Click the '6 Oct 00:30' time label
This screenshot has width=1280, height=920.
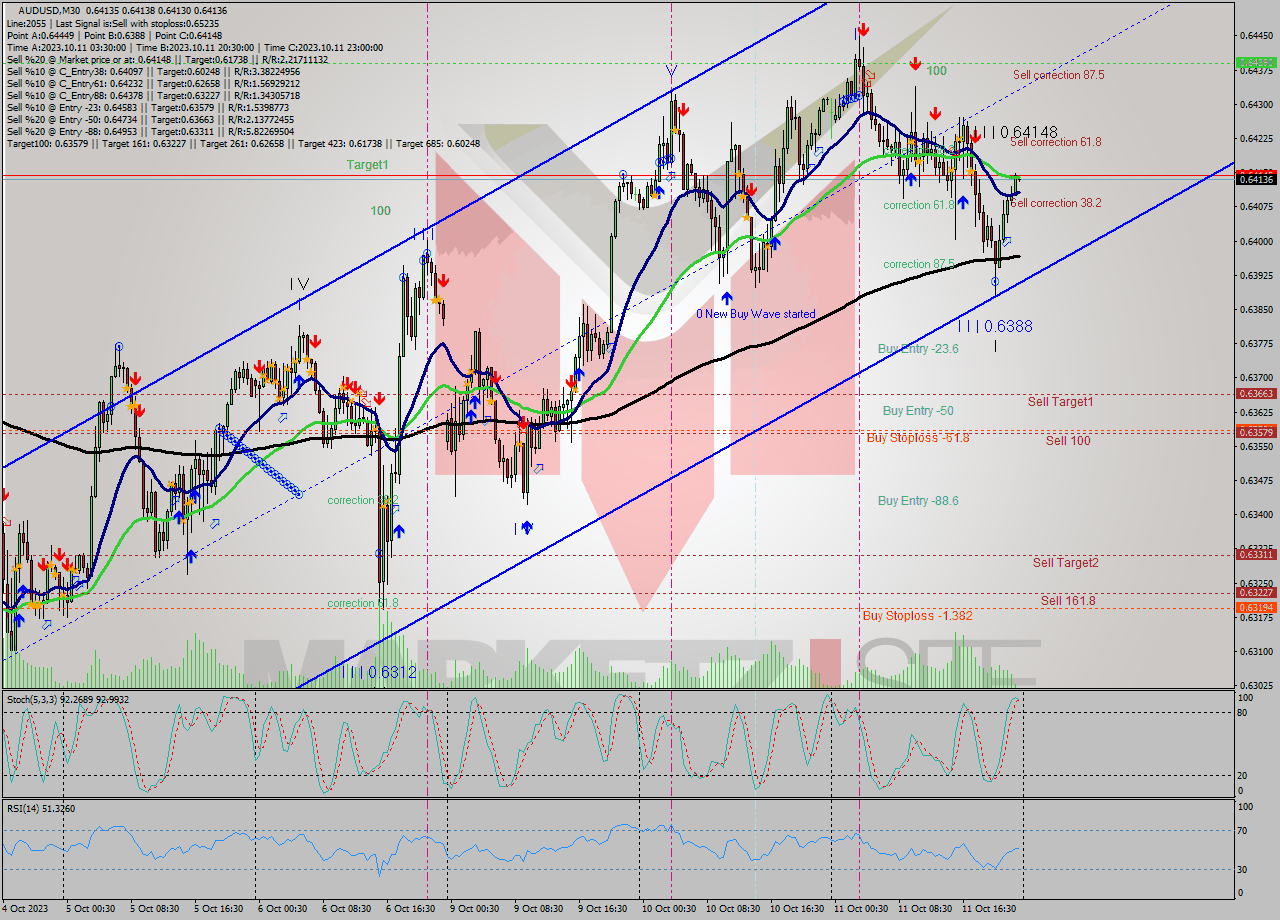coord(282,909)
